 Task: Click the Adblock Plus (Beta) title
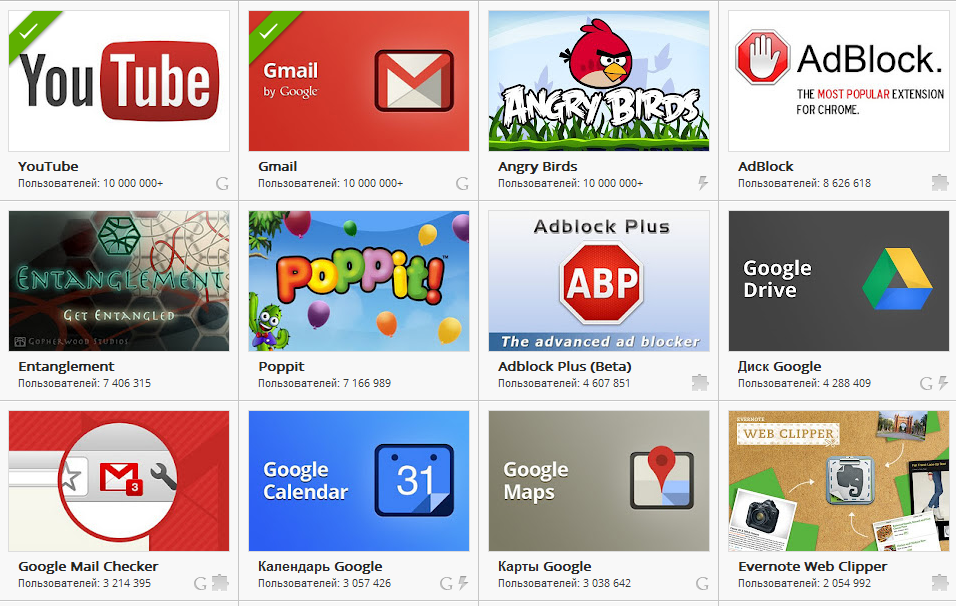click(x=565, y=366)
